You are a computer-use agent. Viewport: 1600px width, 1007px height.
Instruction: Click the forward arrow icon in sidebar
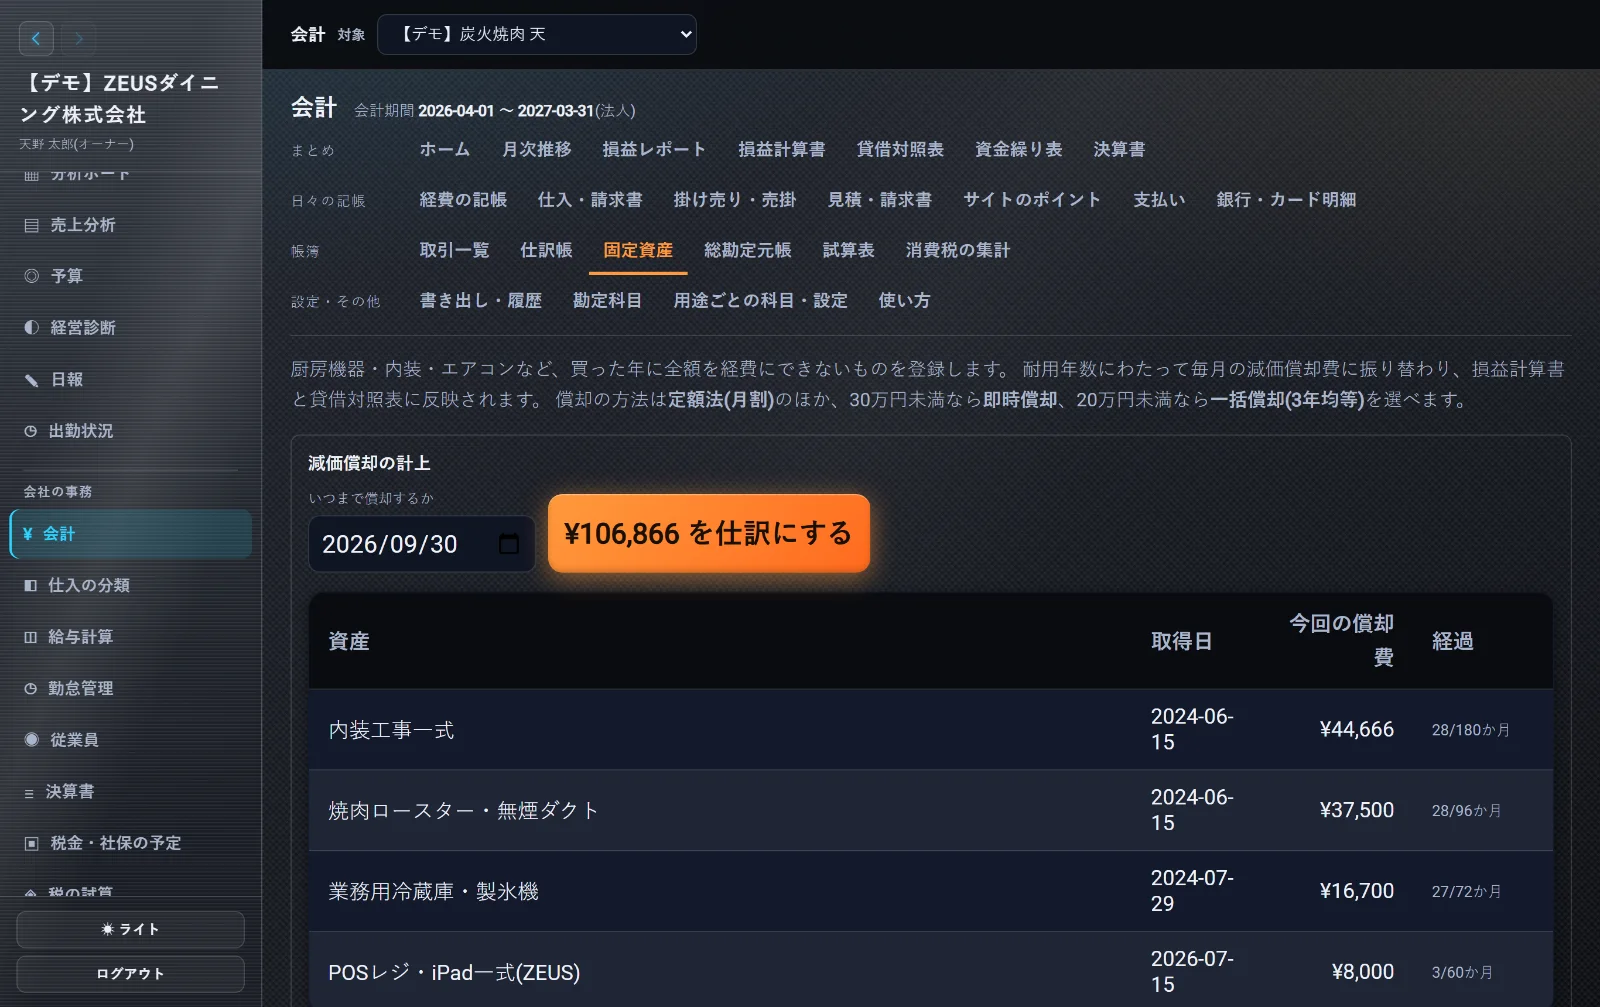click(x=78, y=38)
